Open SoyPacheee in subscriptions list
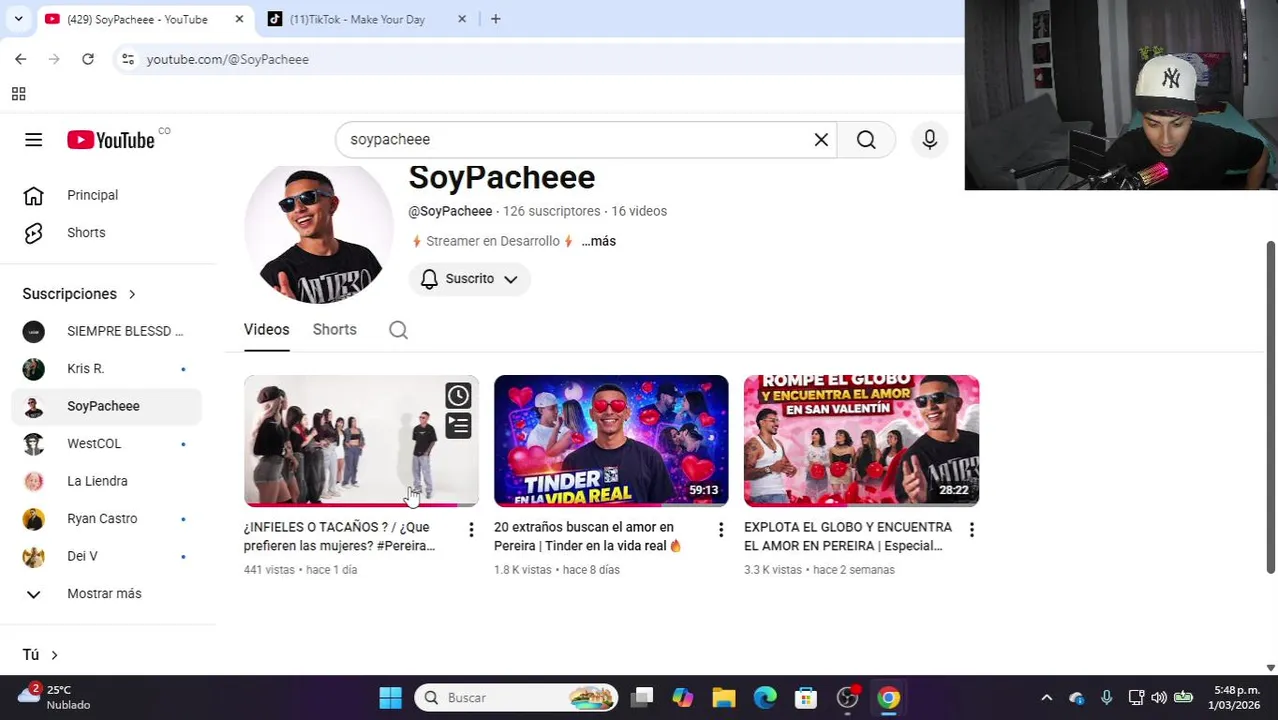 tap(107, 406)
